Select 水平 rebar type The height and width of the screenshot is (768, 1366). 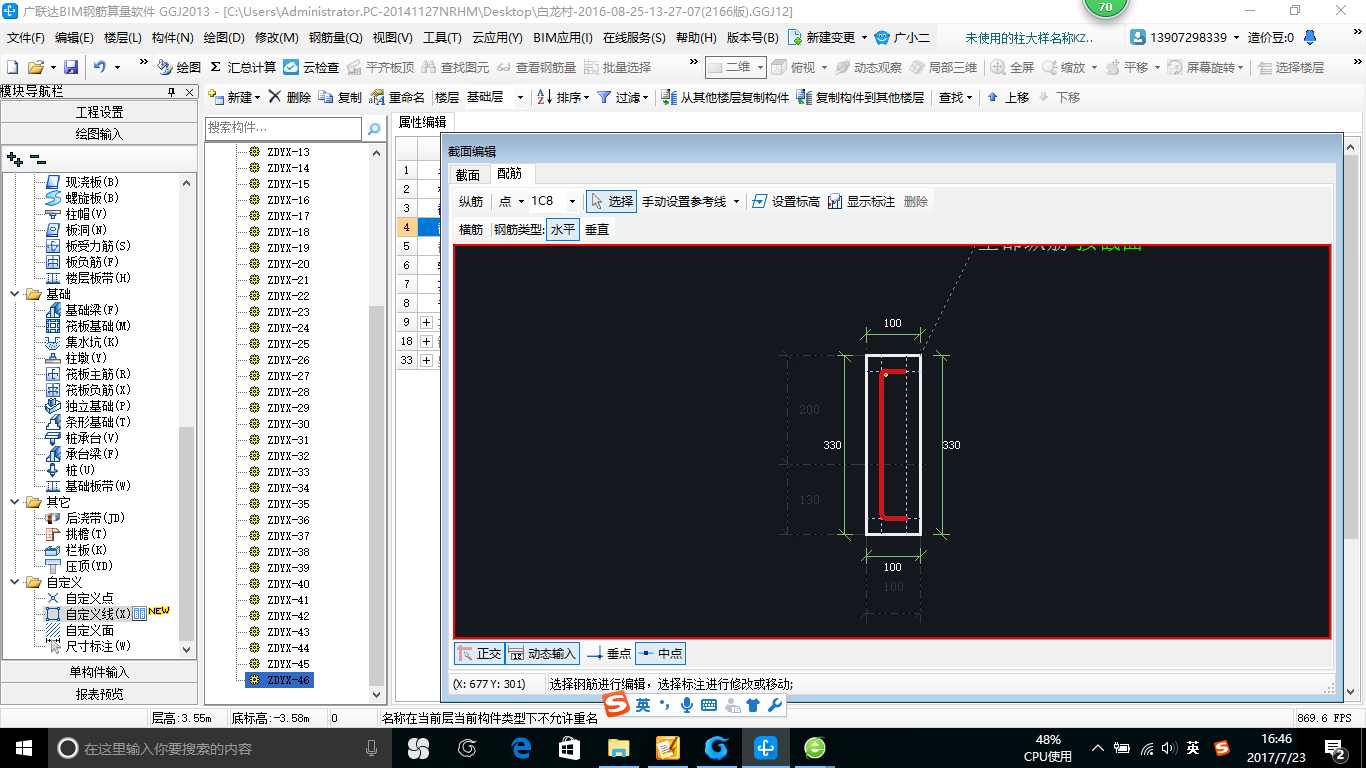pyautogui.click(x=563, y=229)
